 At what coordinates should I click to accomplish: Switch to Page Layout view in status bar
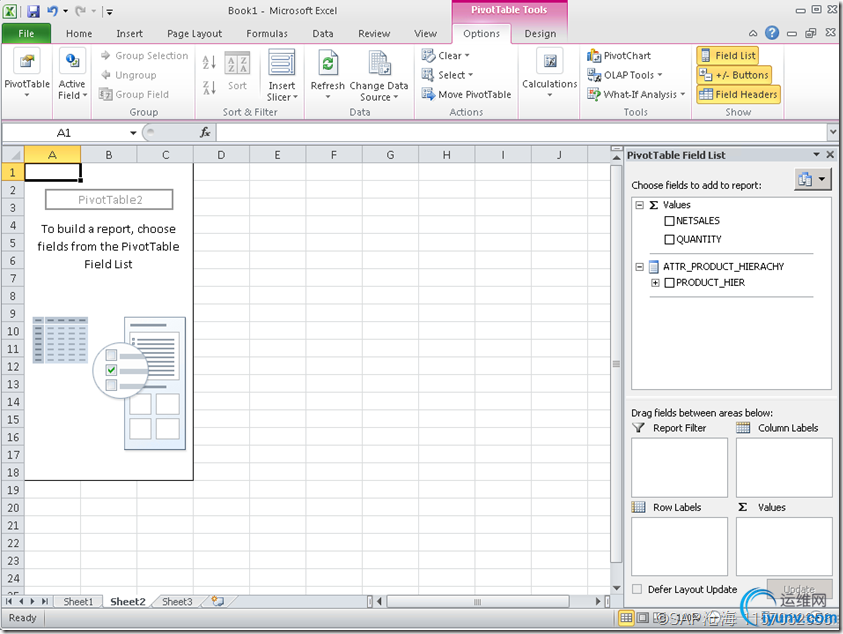pyautogui.click(x=642, y=618)
